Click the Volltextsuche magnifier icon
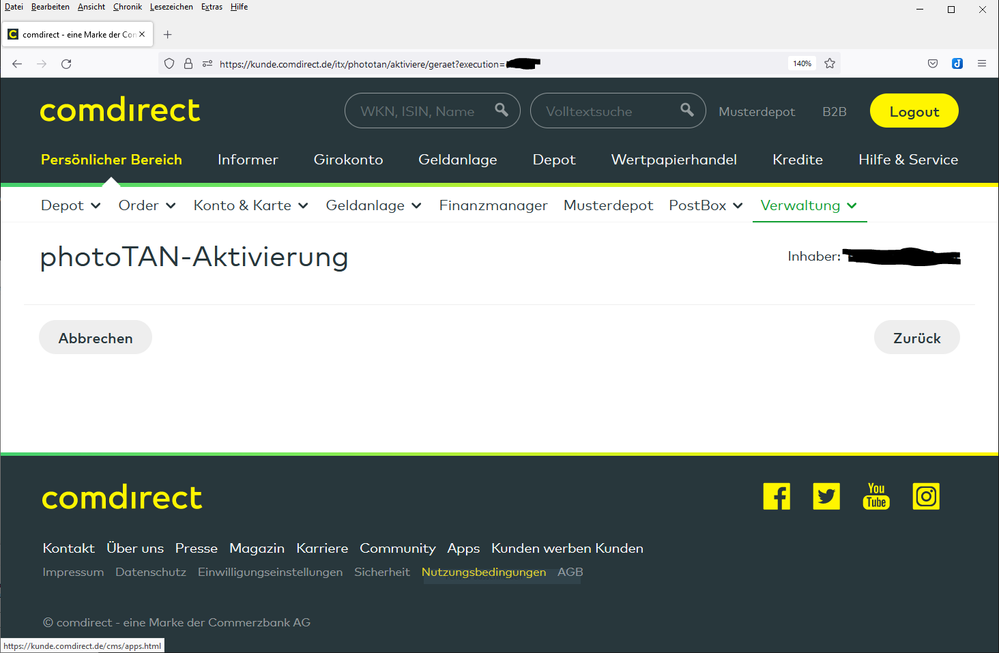Screen dimensions: 999x653 (687, 111)
